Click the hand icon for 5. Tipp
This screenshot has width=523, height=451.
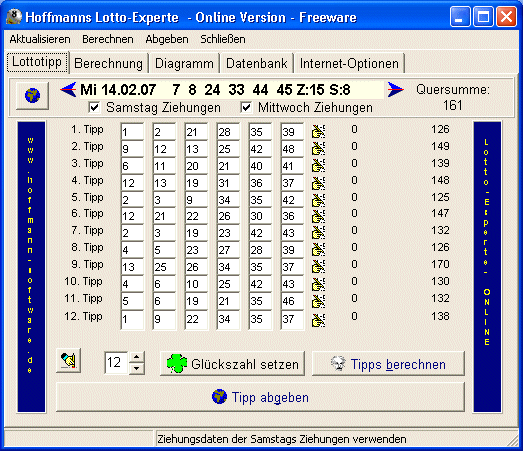click(x=318, y=199)
